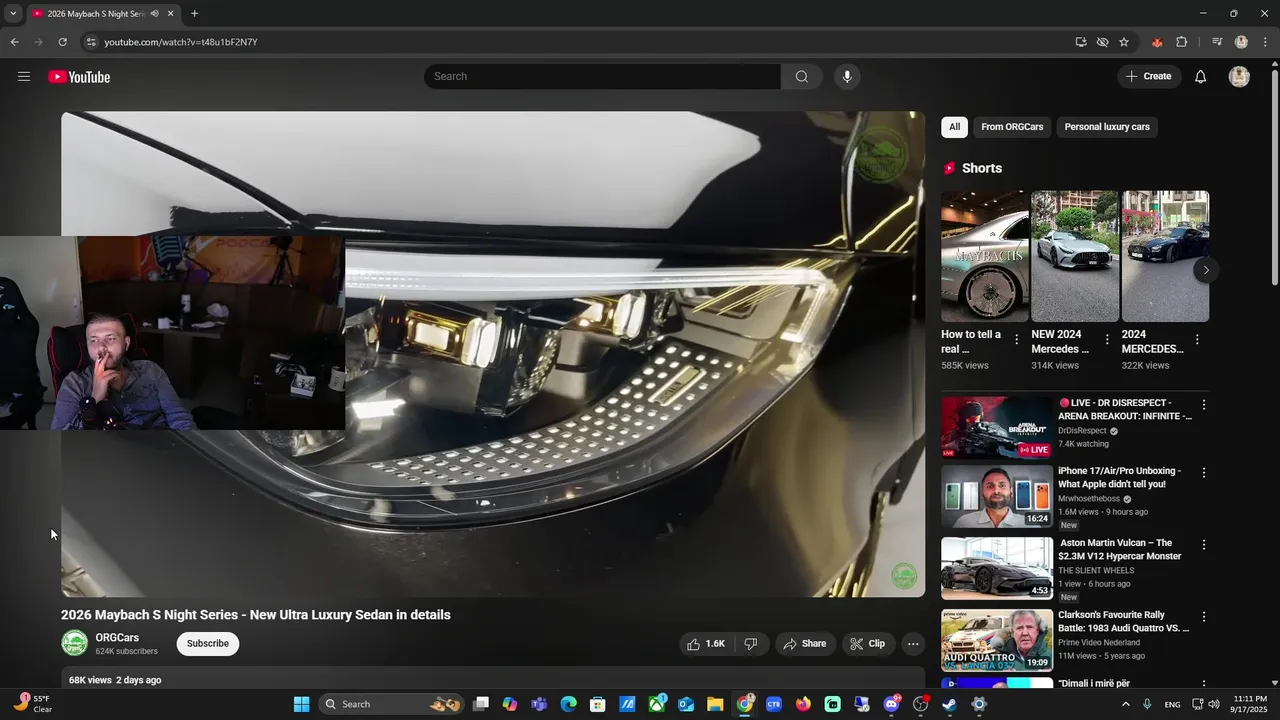The image size is (1280, 720).
Task: View site information icon in address bar
Action: pos(90,42)
